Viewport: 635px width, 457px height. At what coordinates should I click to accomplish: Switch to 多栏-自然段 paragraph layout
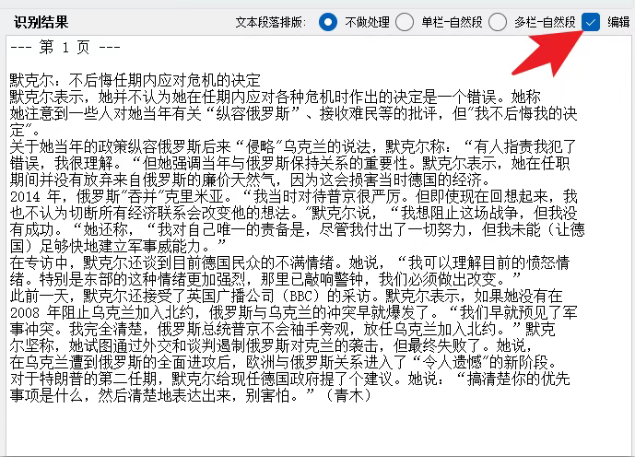[496, 21]
